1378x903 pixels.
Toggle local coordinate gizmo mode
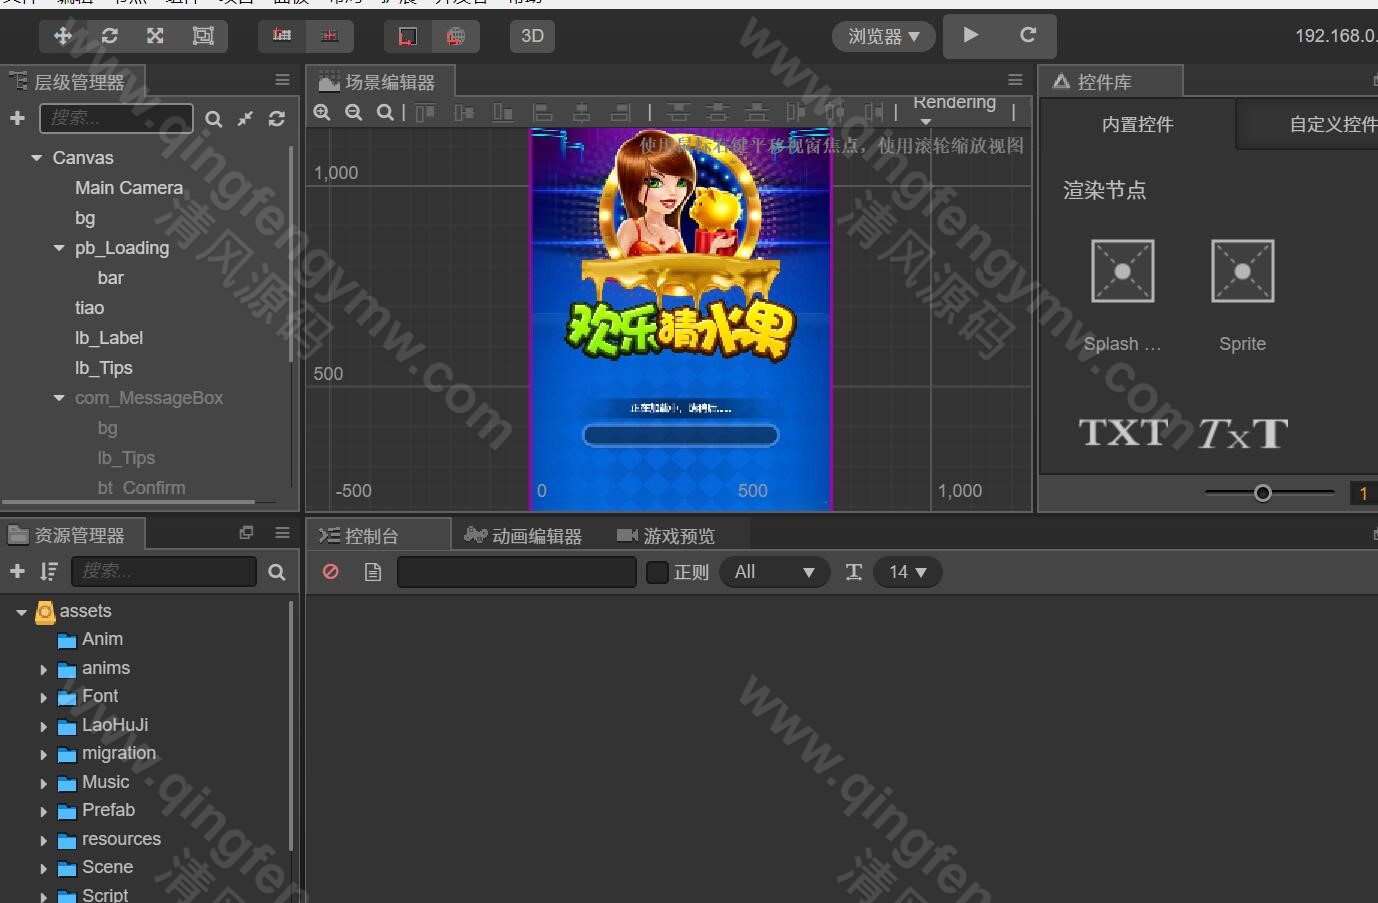[x=408, y=36]
